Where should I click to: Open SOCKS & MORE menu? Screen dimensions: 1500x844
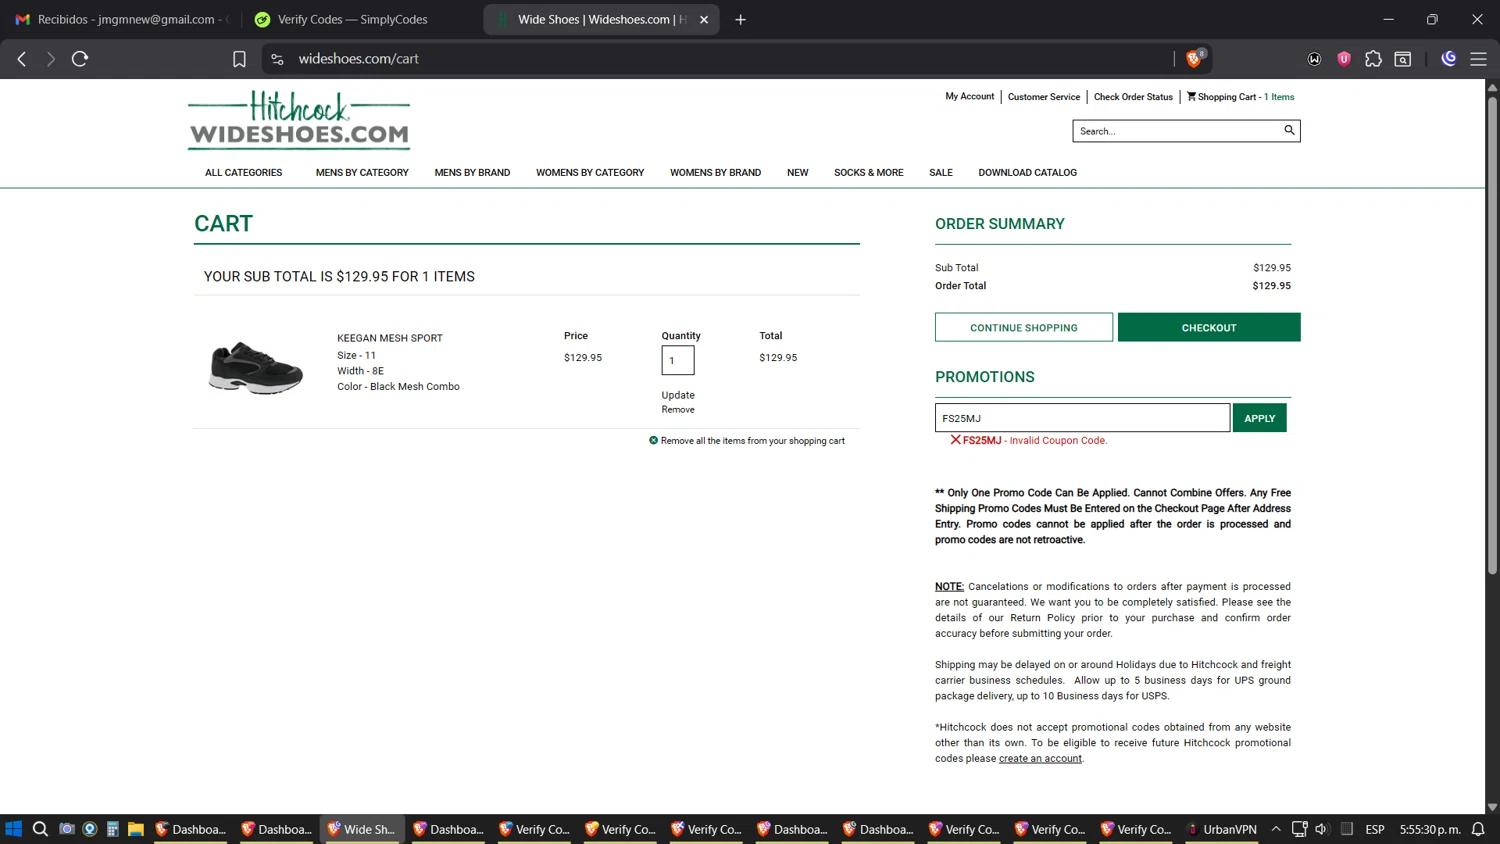click(868, 173)
